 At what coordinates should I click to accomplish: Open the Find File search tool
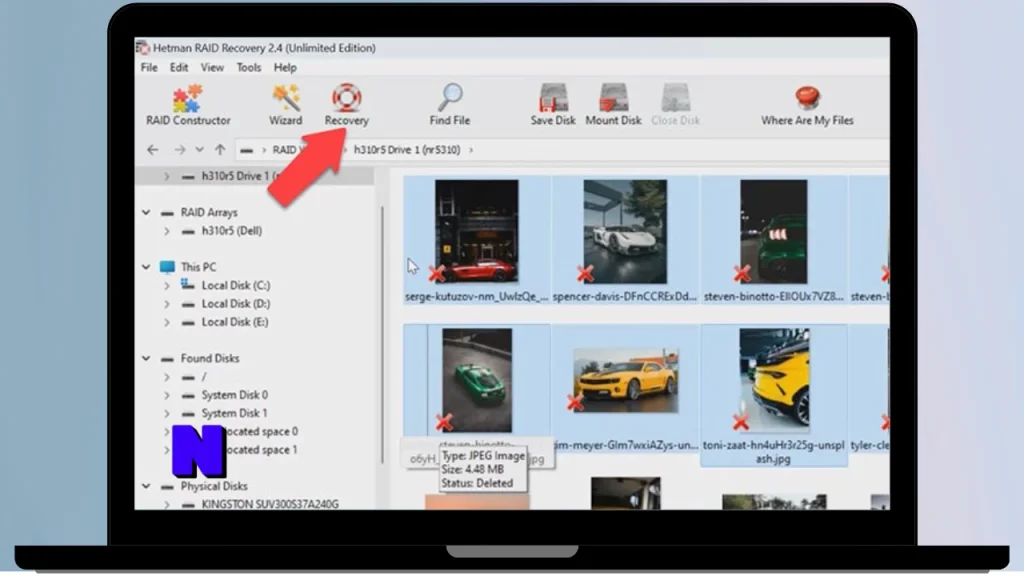tap(449, 104)
